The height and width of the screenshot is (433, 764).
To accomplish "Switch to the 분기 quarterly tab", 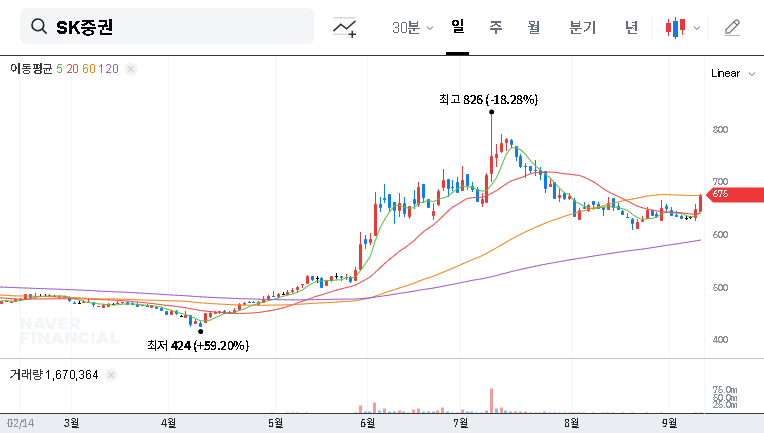I will point(582,27).
